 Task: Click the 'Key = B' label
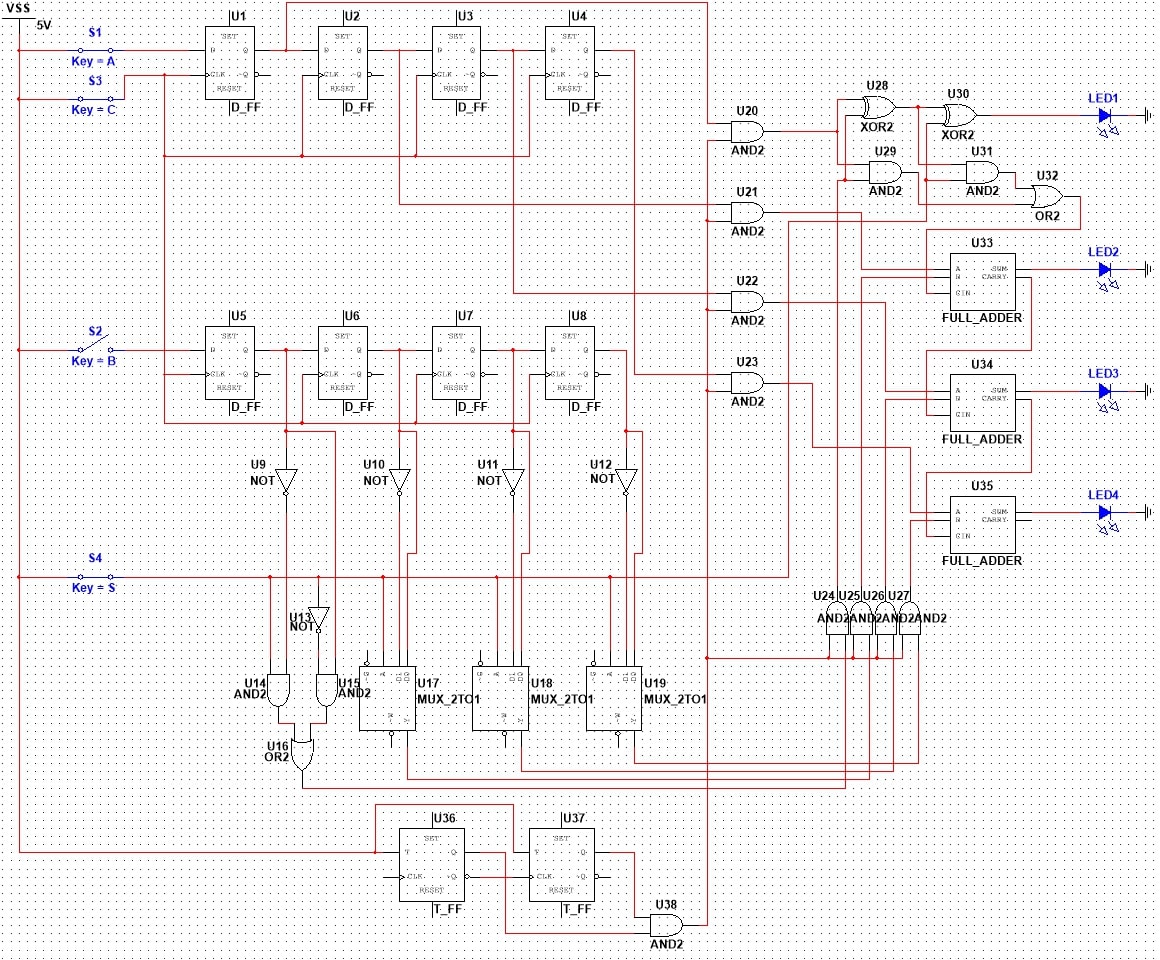coord(93,361)
